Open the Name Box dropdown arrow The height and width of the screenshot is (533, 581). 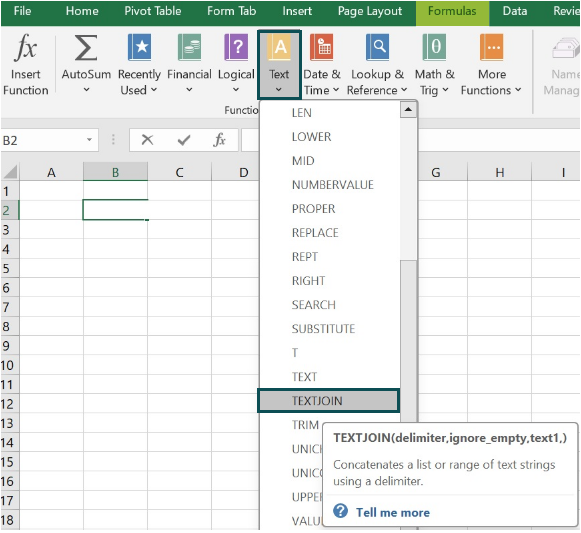tap(89, 140)
